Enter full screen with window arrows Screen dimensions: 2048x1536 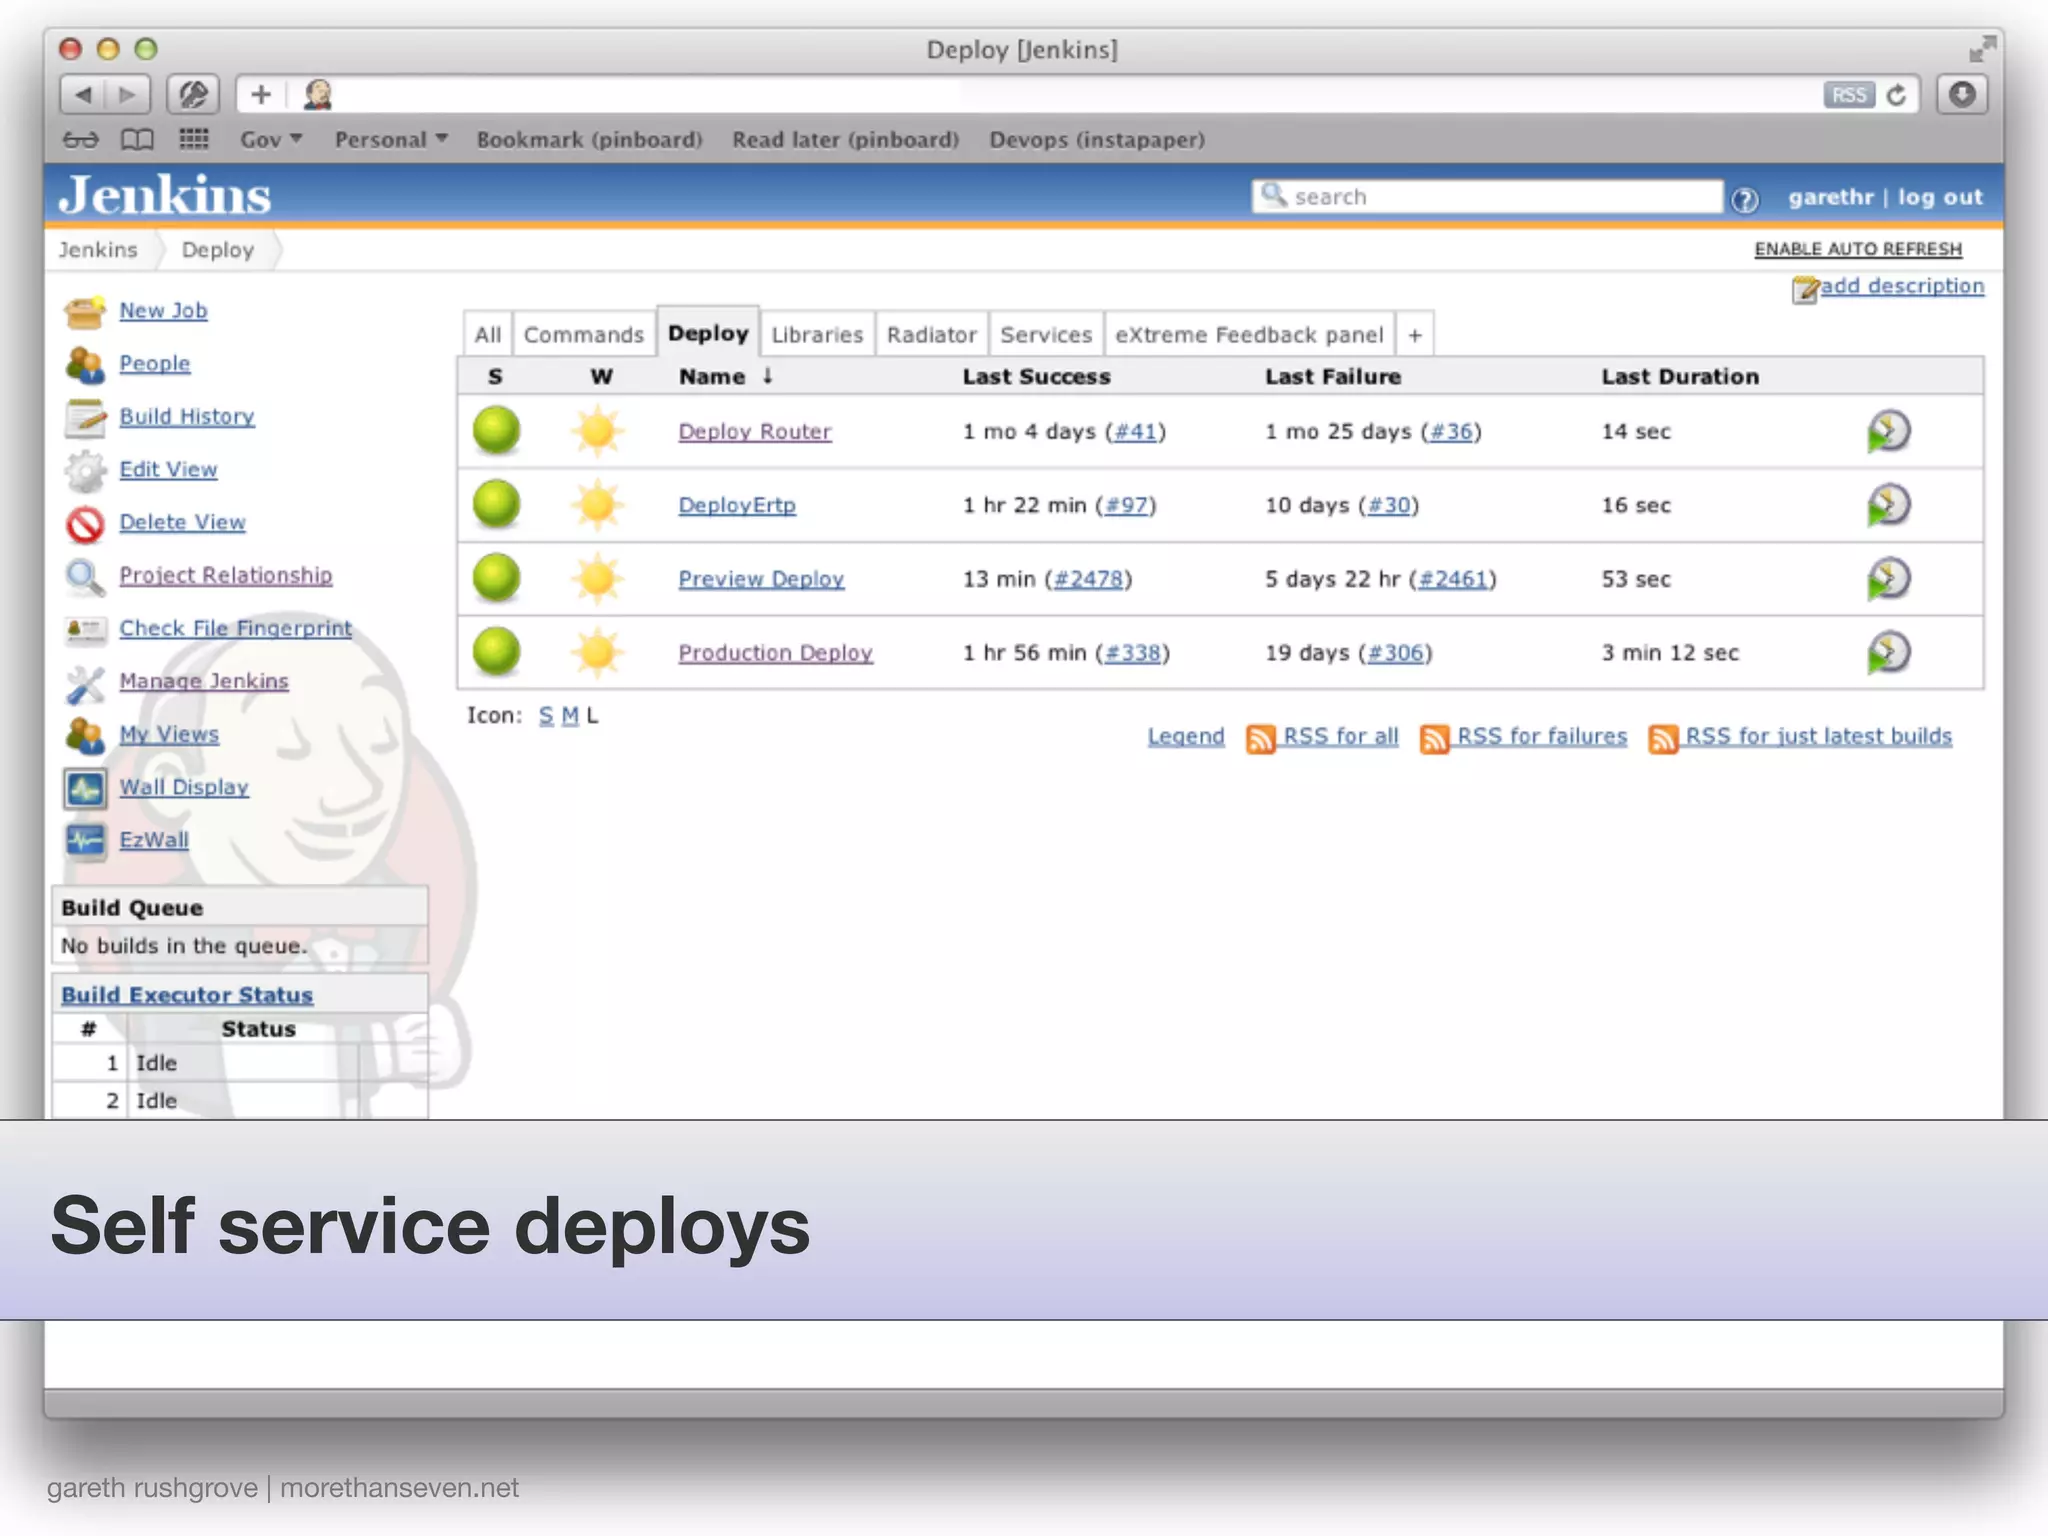click(x=1982, y=48)
